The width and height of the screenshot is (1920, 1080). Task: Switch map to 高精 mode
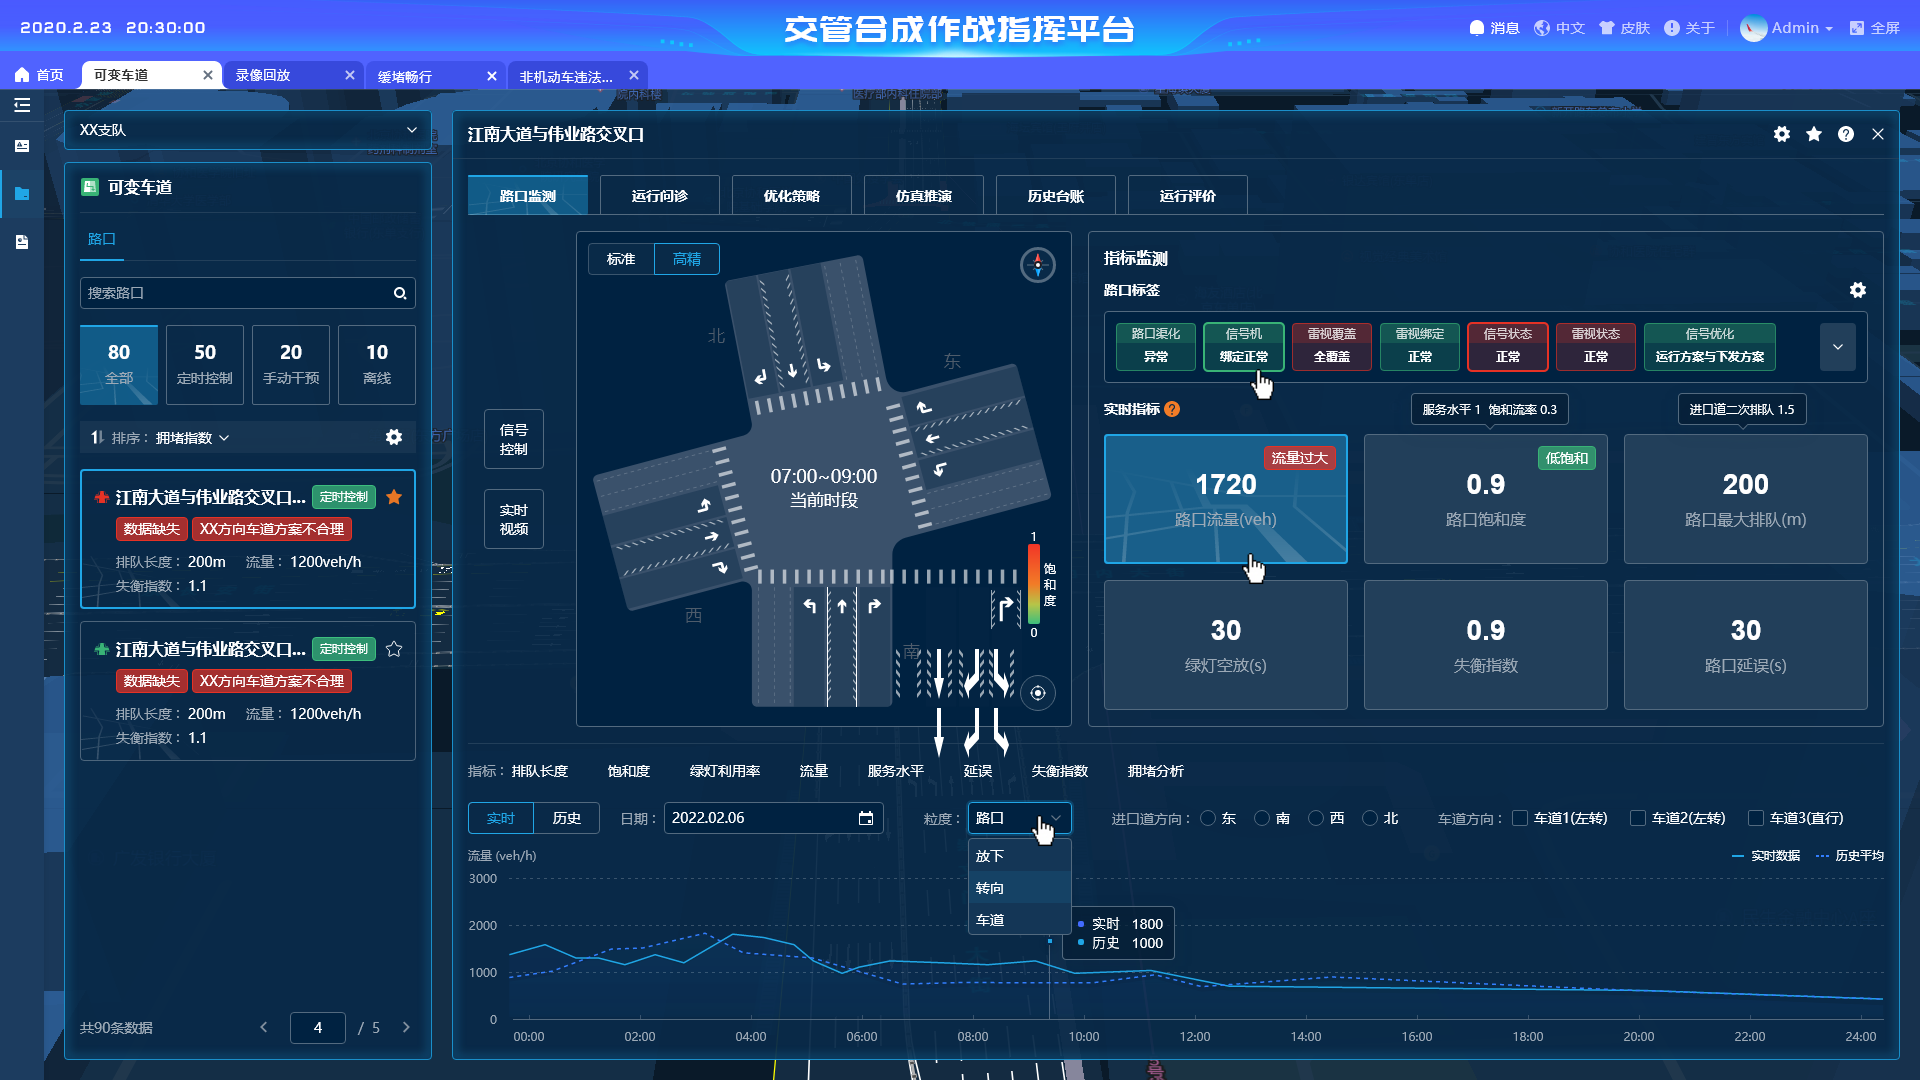click(x=687, y=259)
